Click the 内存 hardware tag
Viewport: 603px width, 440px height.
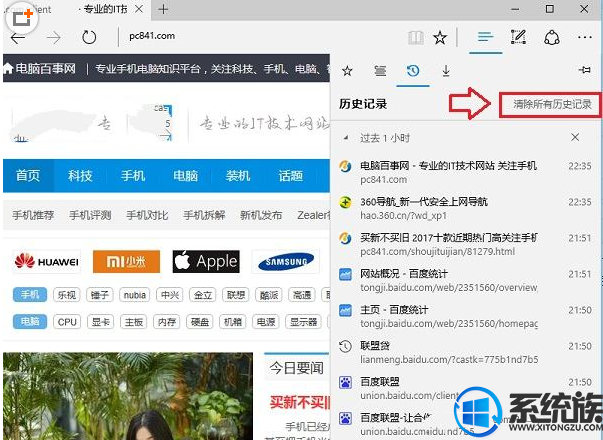point(167,322)
